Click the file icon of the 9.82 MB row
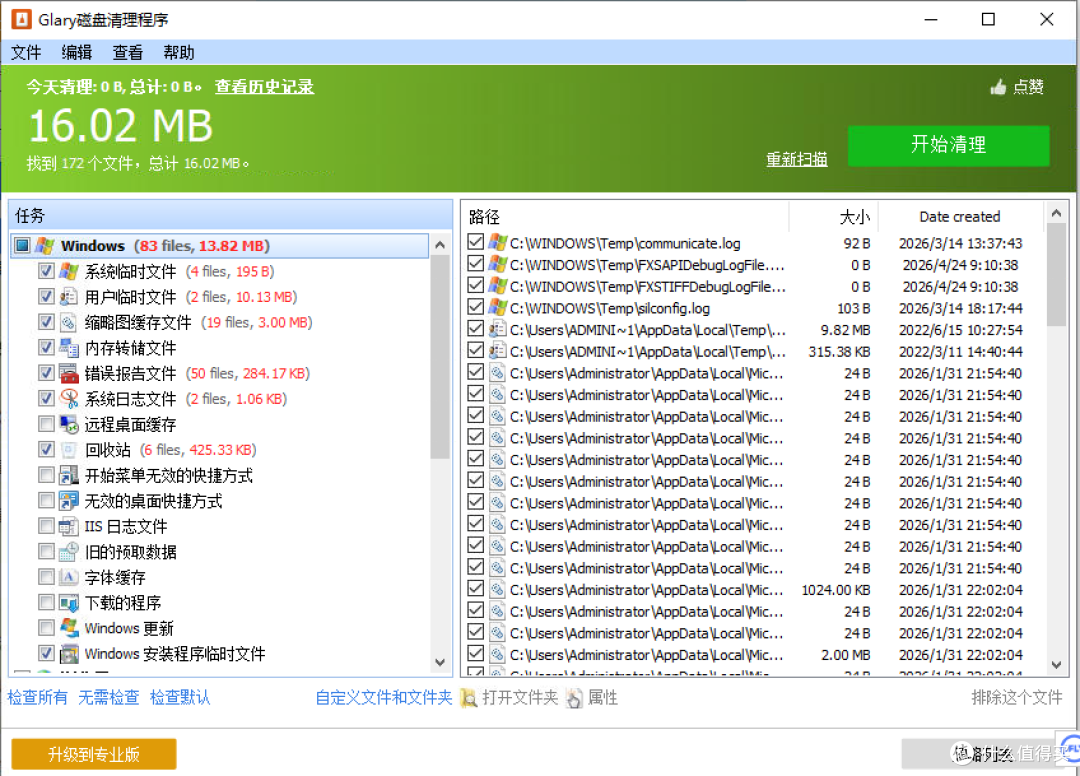 (497, 329)
